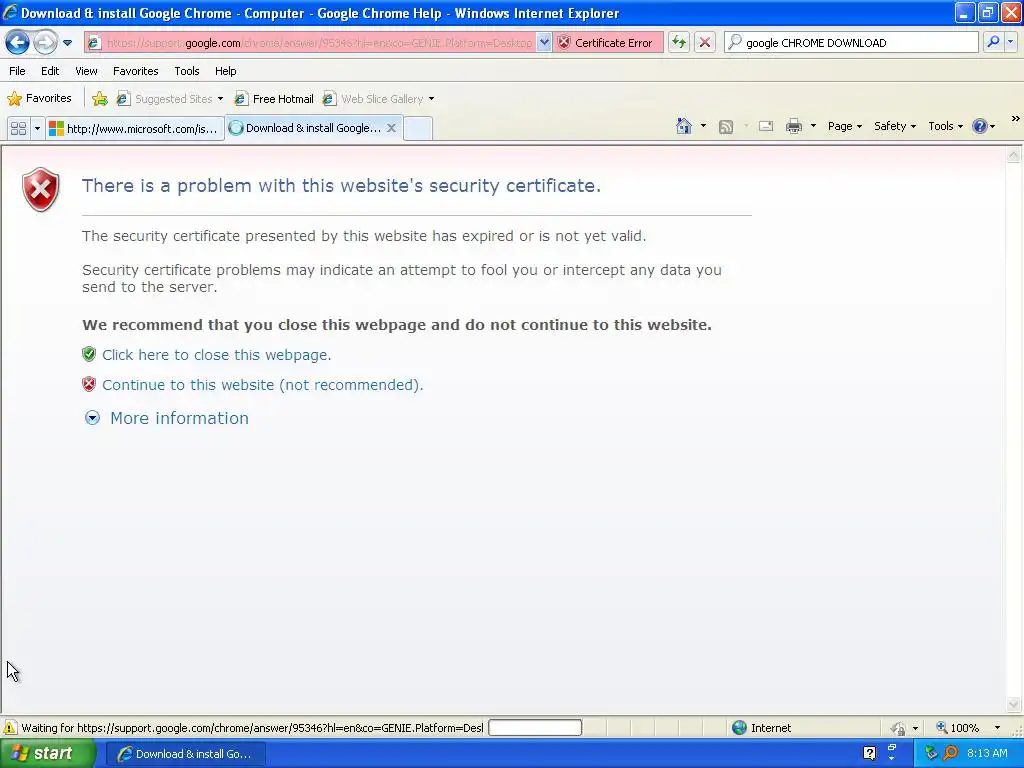Click the Search magnifier button
This screenshot has width=1024, height=768.
[x=993, y=43]
